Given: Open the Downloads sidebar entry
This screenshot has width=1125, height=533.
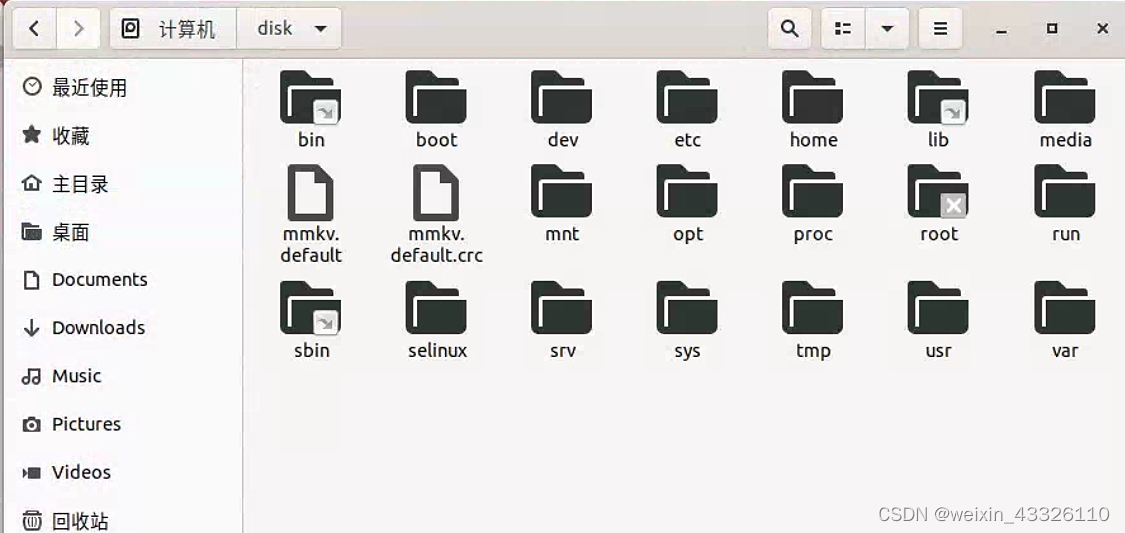Looking at the screenshot, I should coord(98,328).
